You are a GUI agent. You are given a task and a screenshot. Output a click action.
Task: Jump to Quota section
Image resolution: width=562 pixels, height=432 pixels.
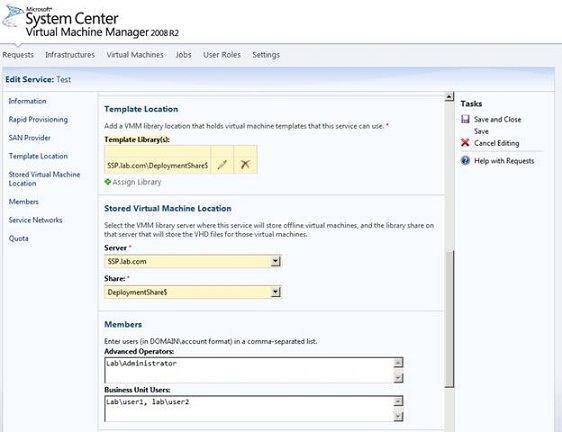(x=19, y=238)
